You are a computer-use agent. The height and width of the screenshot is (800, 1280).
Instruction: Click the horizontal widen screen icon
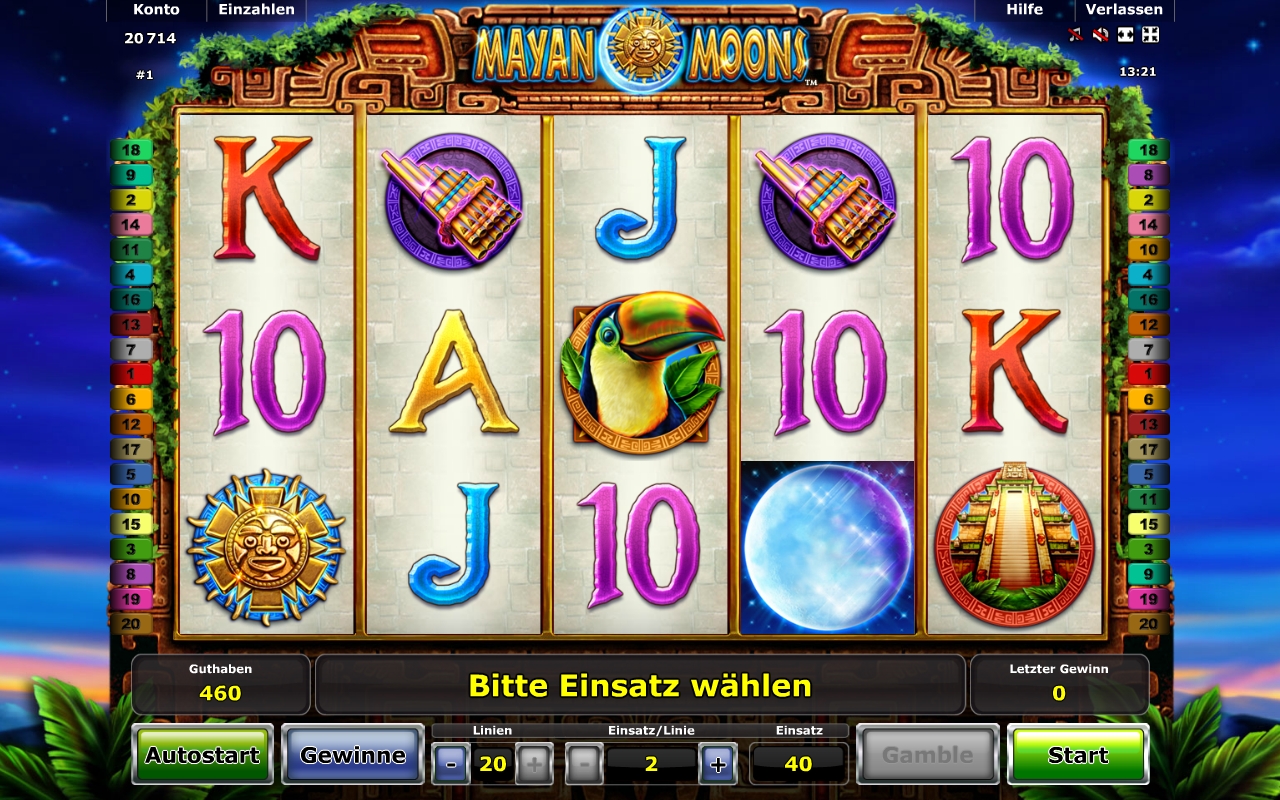coord(1126,35)
